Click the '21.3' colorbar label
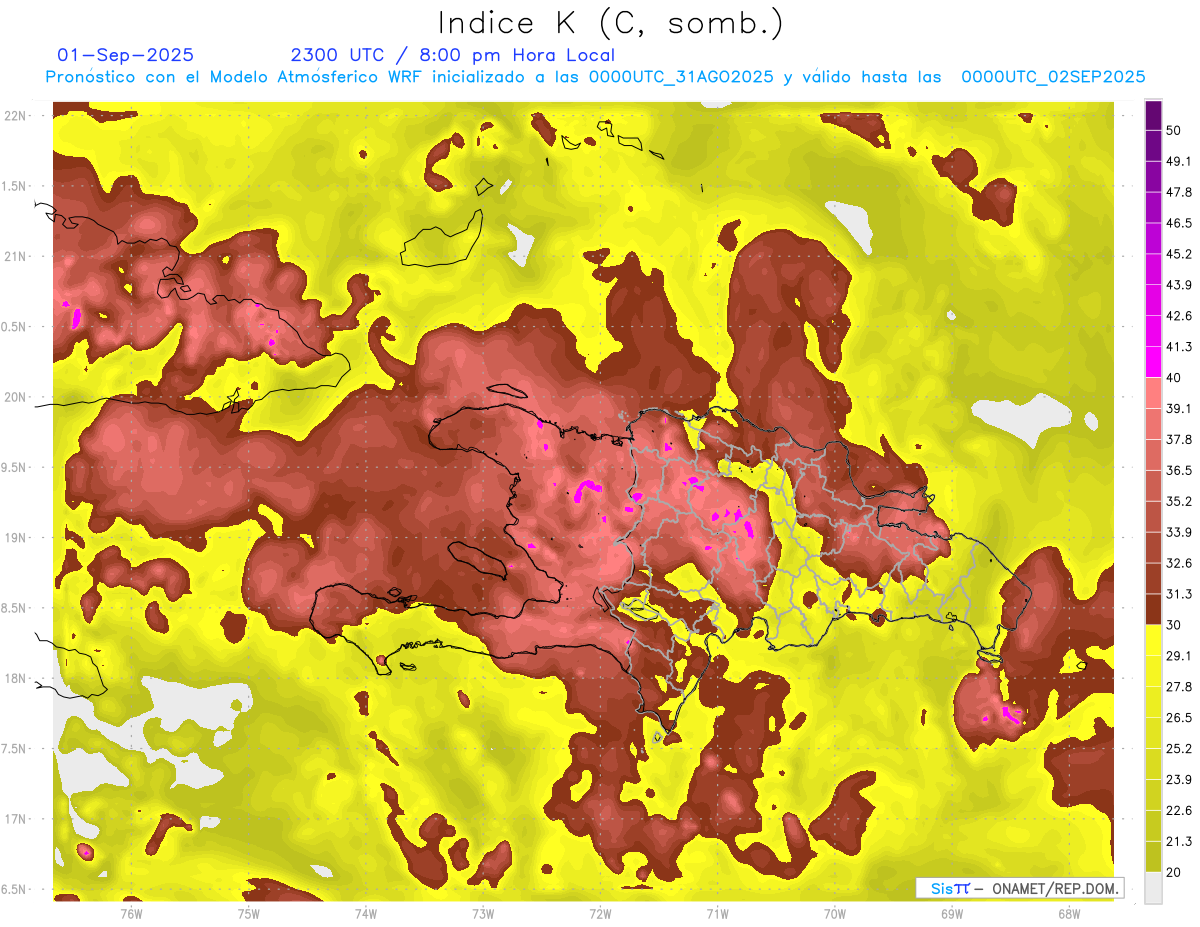This screenshot has height=927, width=1200. 1179,841
